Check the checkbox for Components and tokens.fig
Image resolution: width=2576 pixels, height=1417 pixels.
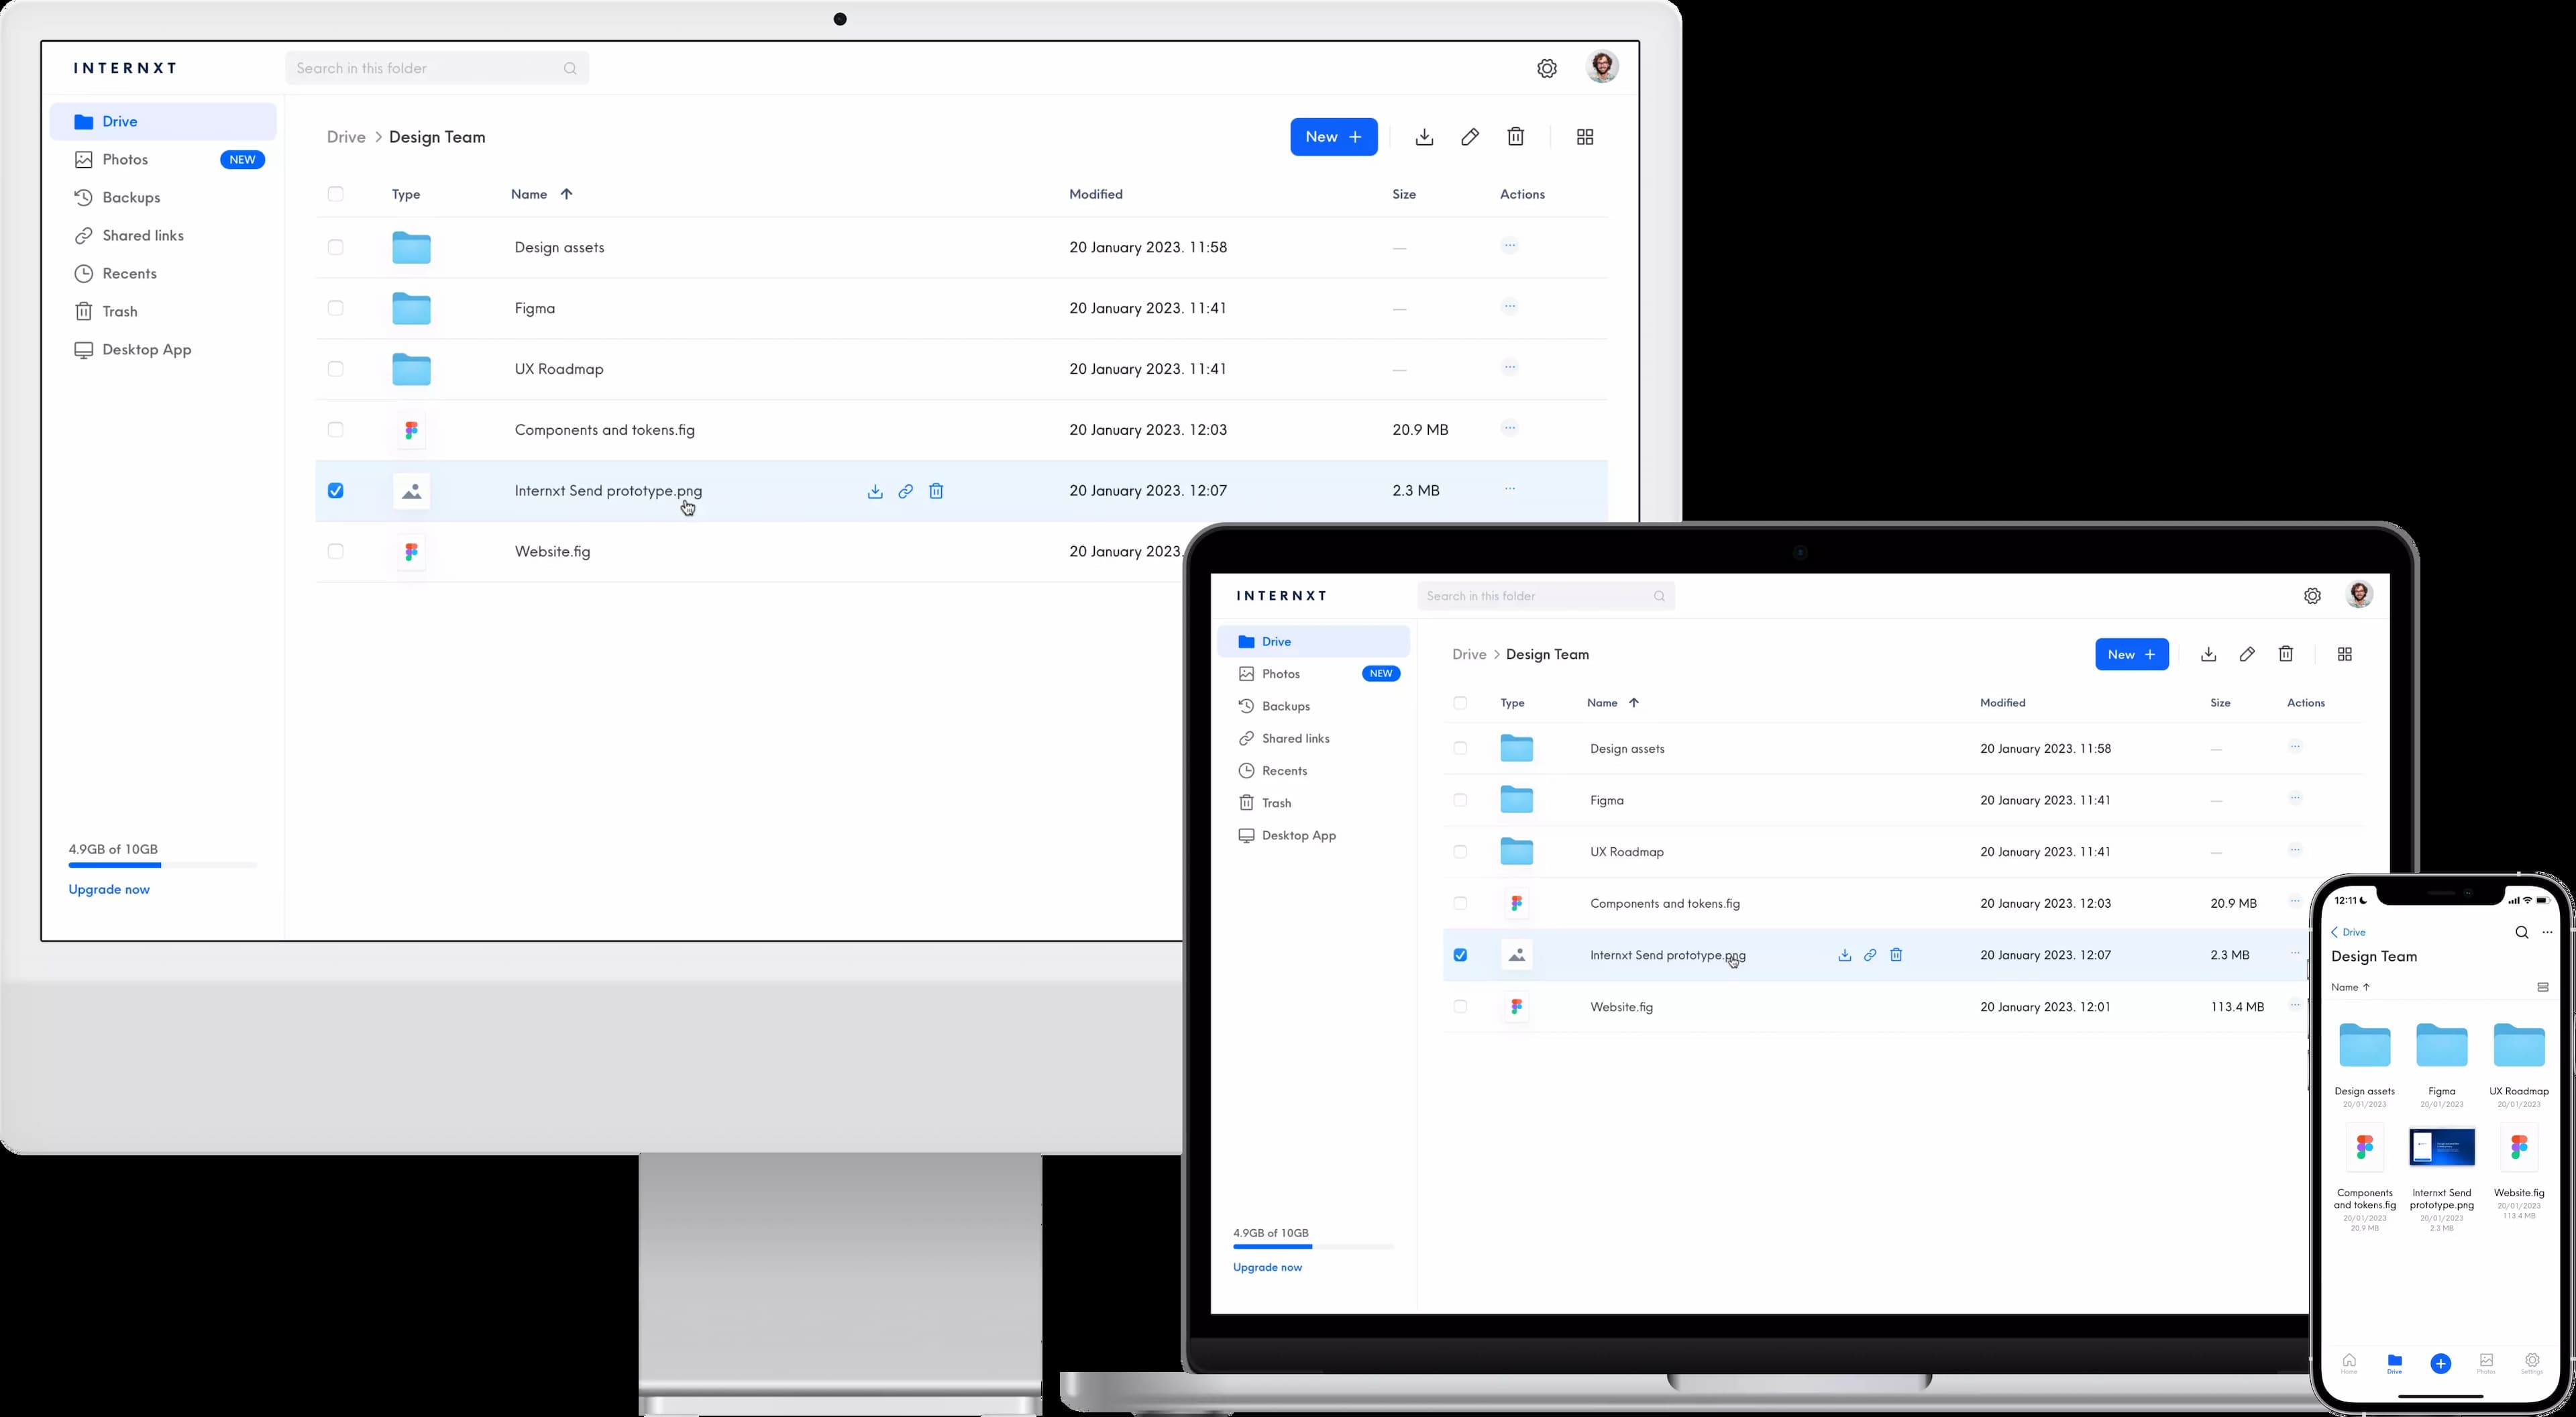336,430
